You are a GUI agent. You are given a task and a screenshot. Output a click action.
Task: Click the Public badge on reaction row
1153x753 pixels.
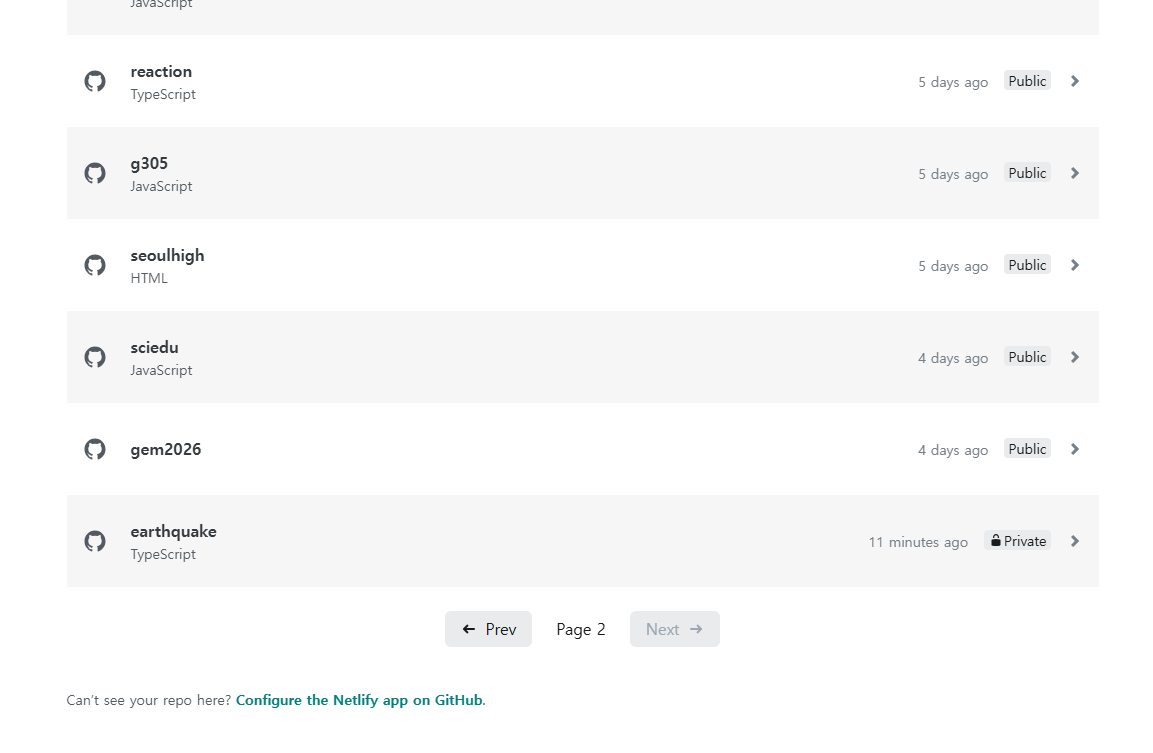point(1027,81)
